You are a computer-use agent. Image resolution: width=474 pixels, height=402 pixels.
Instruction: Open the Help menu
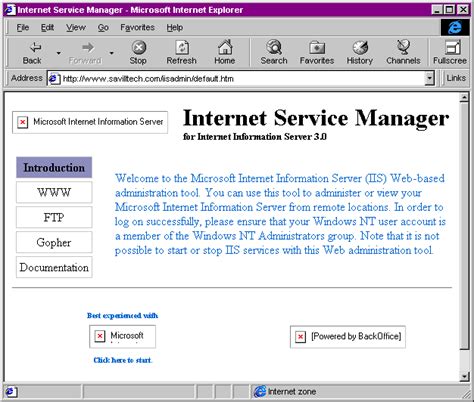[175, 27]
